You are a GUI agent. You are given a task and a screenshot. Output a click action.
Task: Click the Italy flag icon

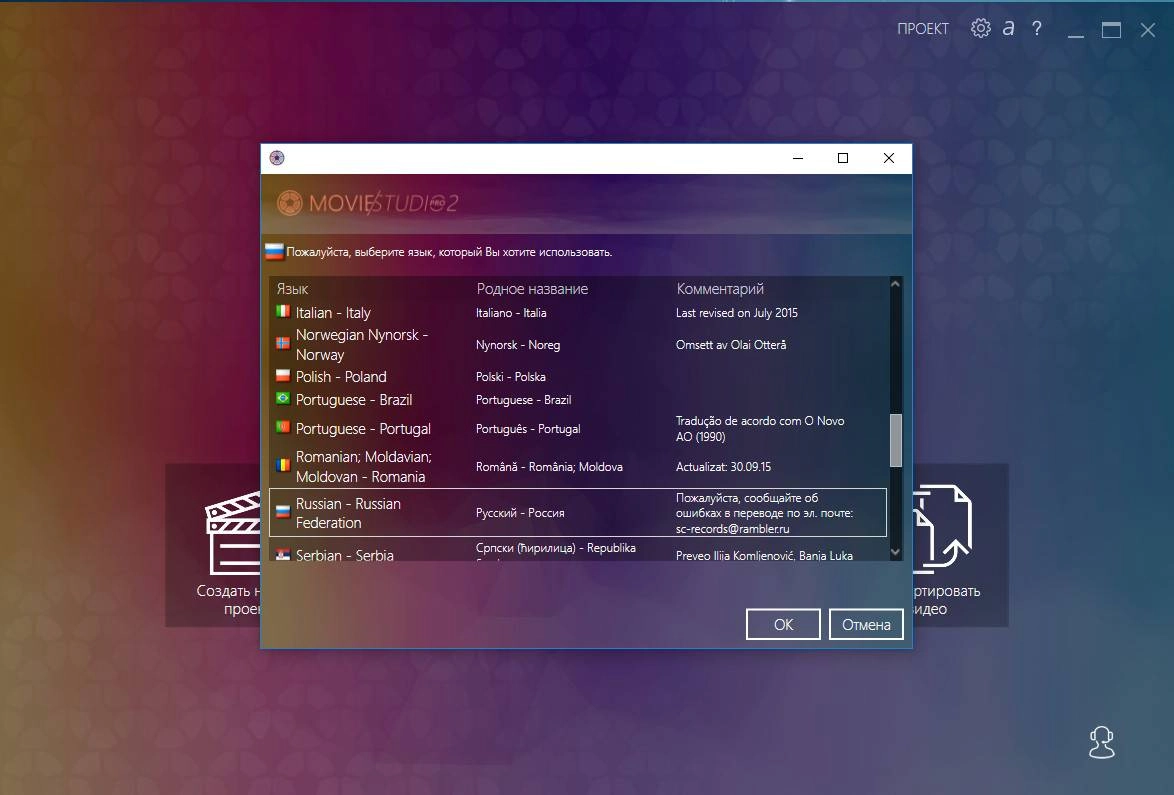[283, 311]
